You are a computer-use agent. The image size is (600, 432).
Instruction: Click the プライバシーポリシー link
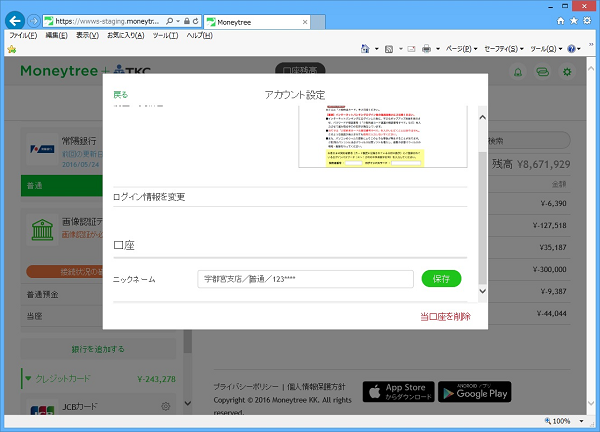(x=246, y=387)
